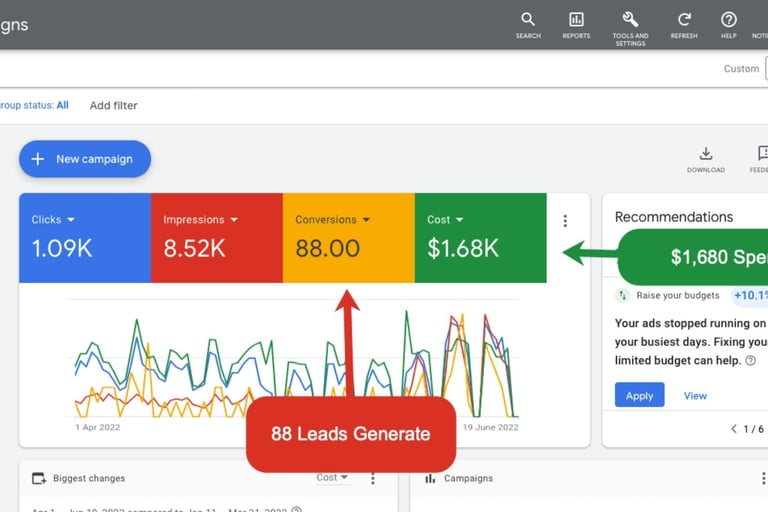
Task: Click plus icon on New campaign button
Action: click(38, 159)
